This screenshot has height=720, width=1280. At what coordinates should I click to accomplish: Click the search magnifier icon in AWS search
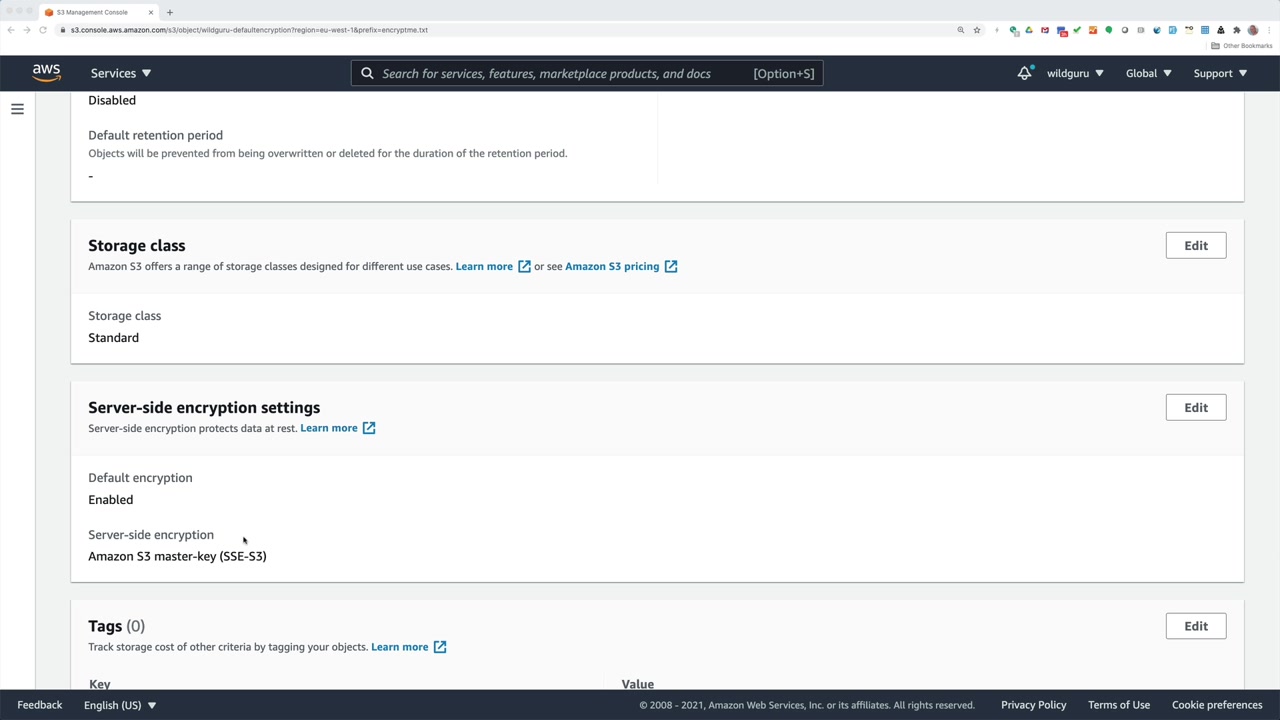(x=367, y=73)
